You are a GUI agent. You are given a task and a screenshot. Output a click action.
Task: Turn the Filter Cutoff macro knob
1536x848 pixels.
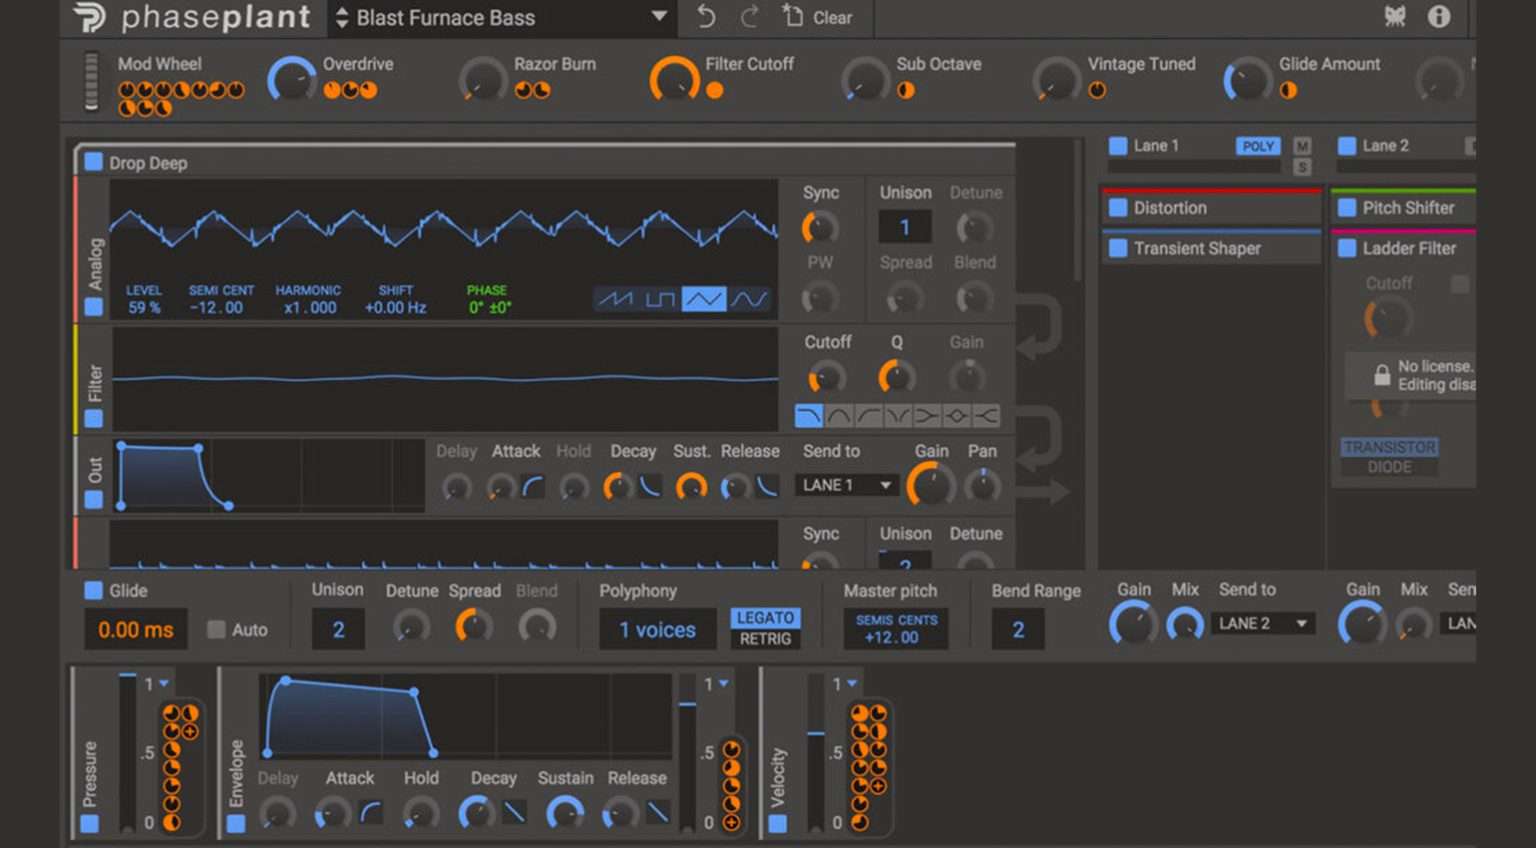676,80
